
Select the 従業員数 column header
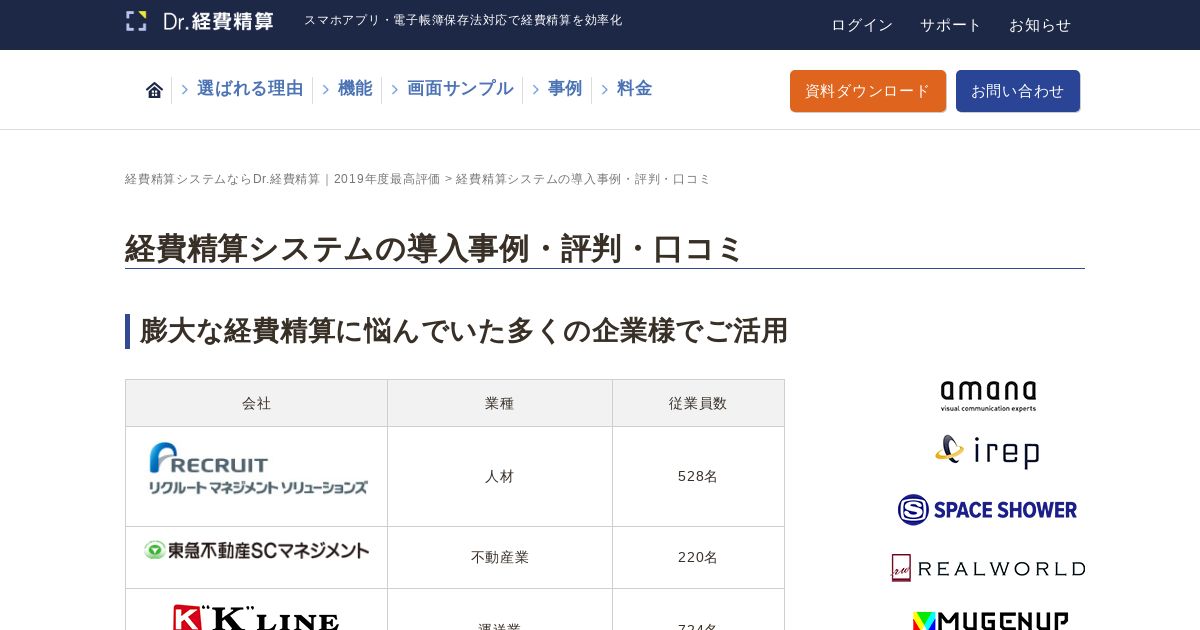pyautogui.click(x=698, y=403)
